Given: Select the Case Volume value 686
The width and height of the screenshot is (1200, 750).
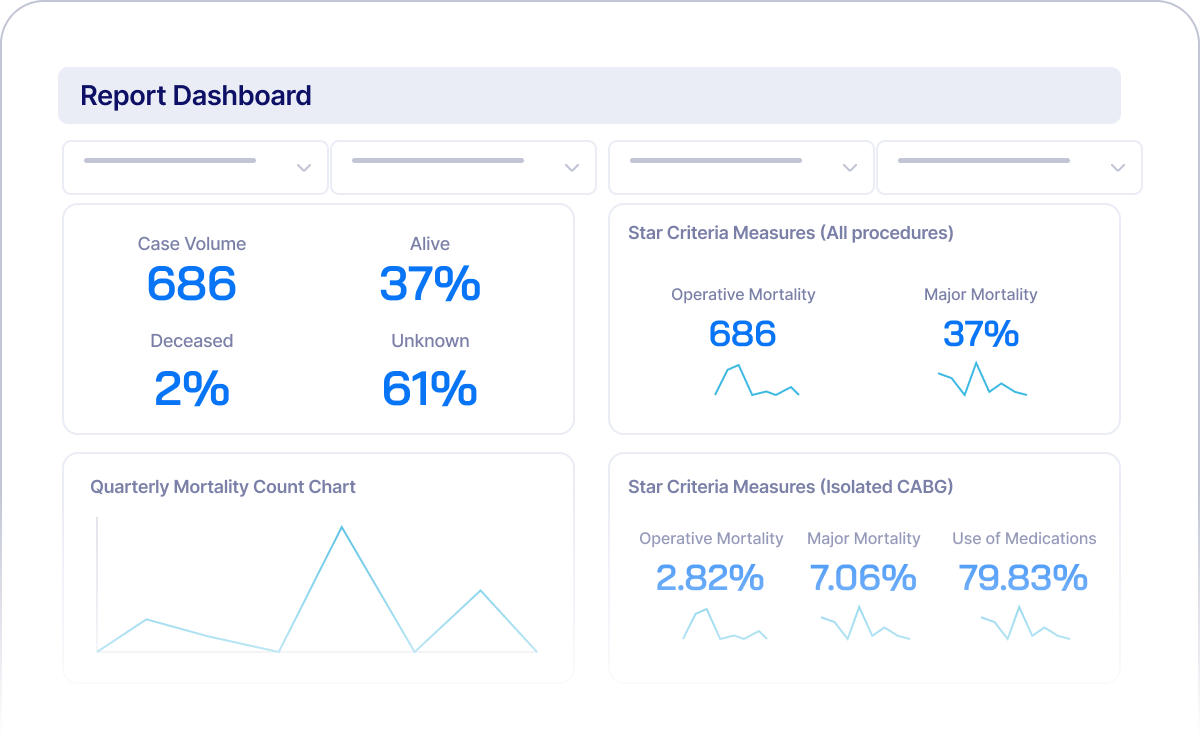Looking at the screenshot, I should [x=191, y=285].
